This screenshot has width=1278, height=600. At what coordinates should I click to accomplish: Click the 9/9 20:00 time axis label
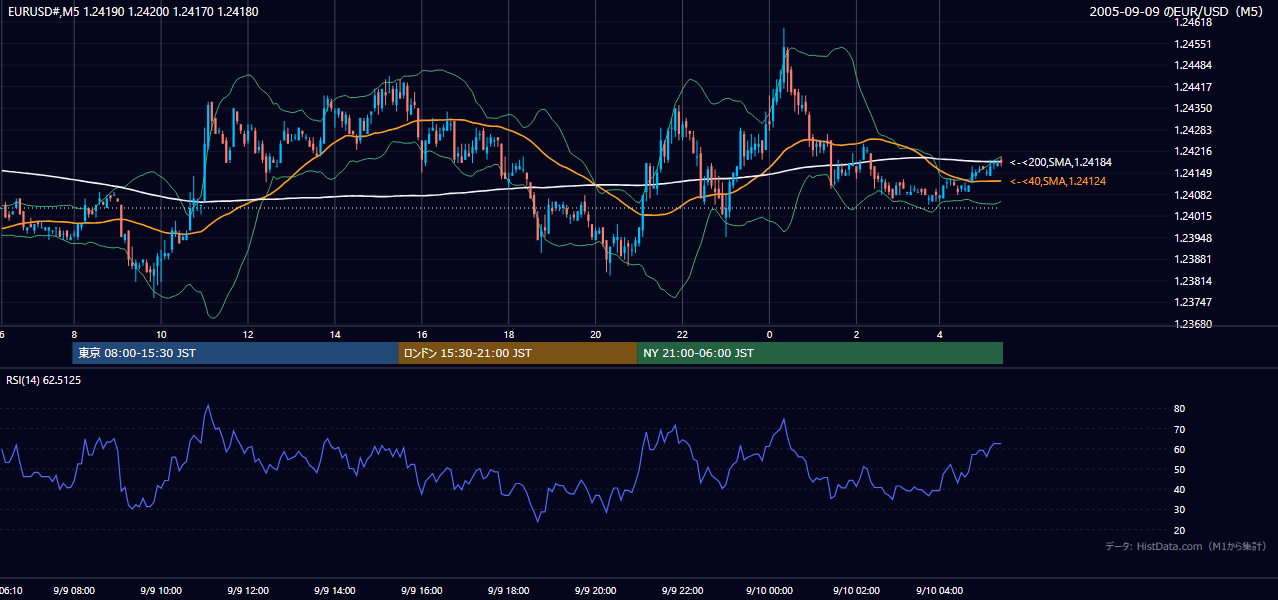(596, 591)
